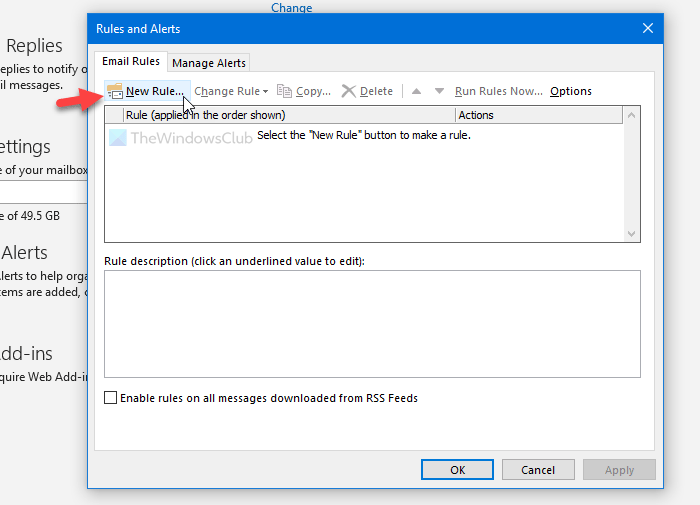Image resolution: width=700 pixels, height=505 pixels.
Task: Switch to the Manage Alerts tab
Action: [x=208, y=63]
